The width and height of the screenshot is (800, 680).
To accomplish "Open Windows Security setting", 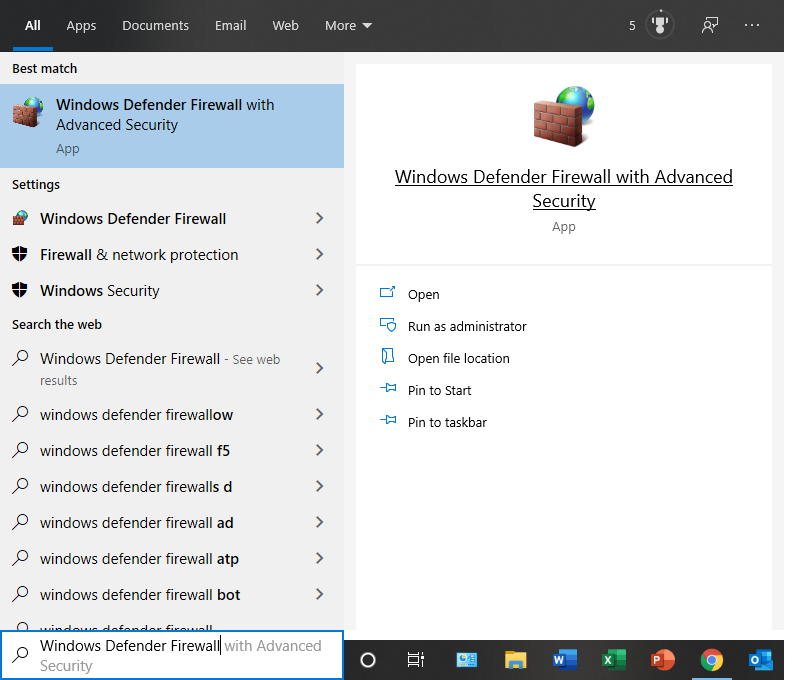I will (x=152, y=290).
